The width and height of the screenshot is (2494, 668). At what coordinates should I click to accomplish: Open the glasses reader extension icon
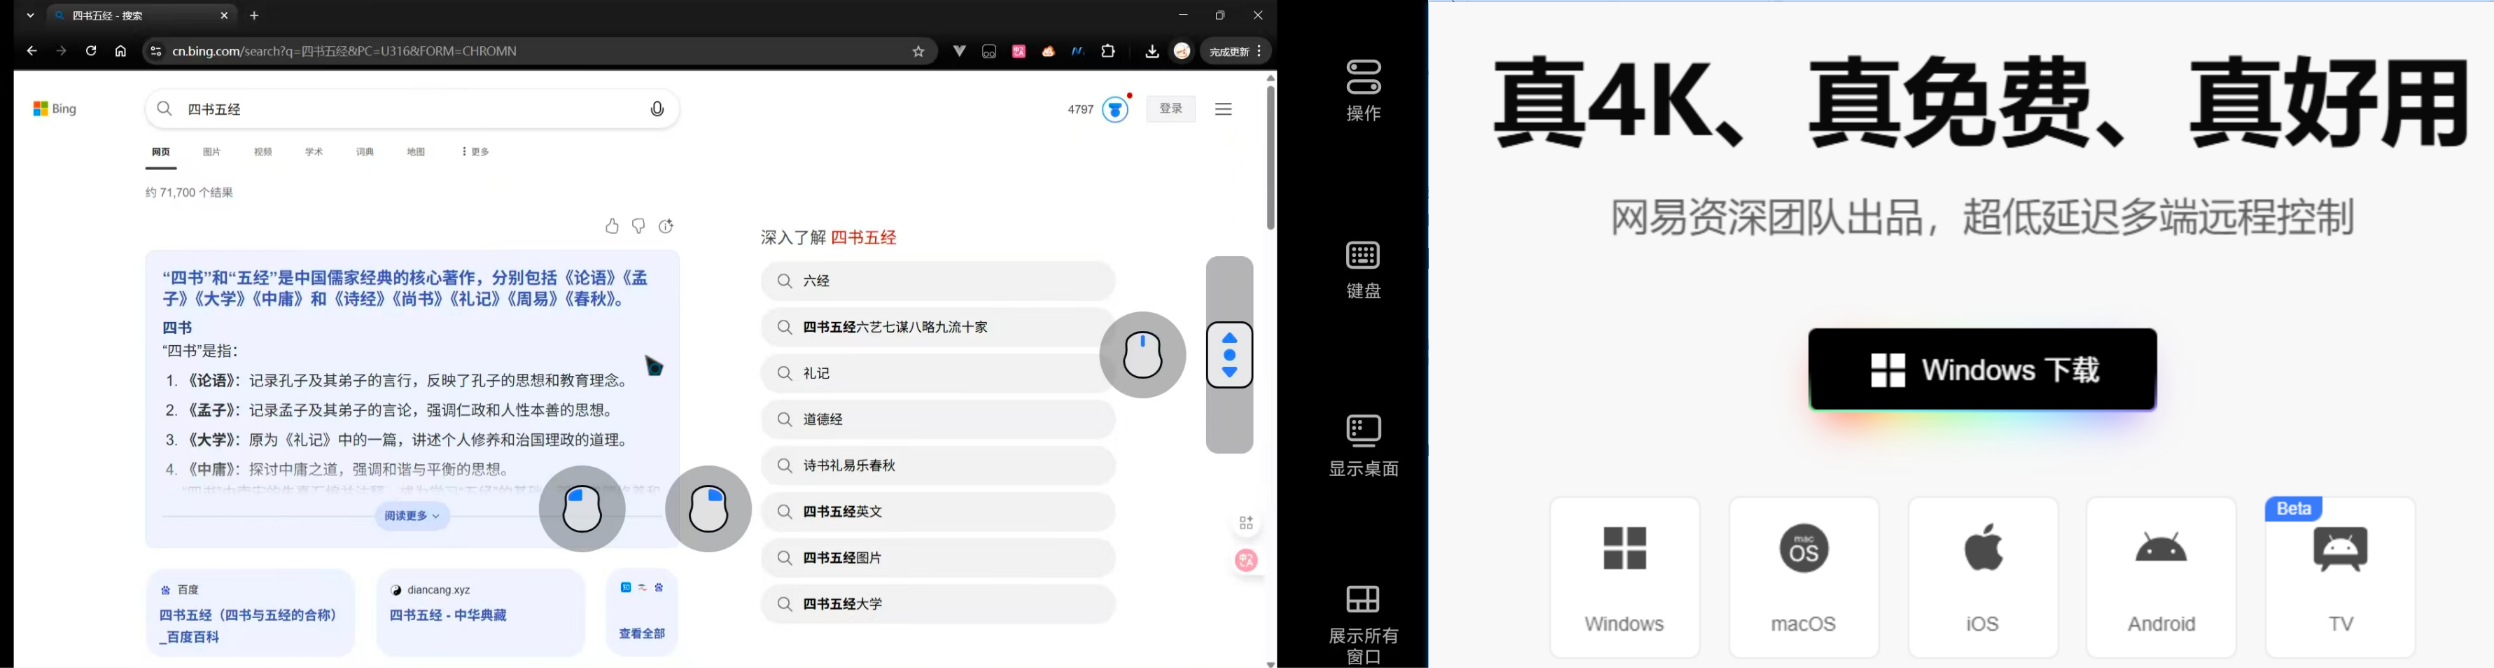989,51
